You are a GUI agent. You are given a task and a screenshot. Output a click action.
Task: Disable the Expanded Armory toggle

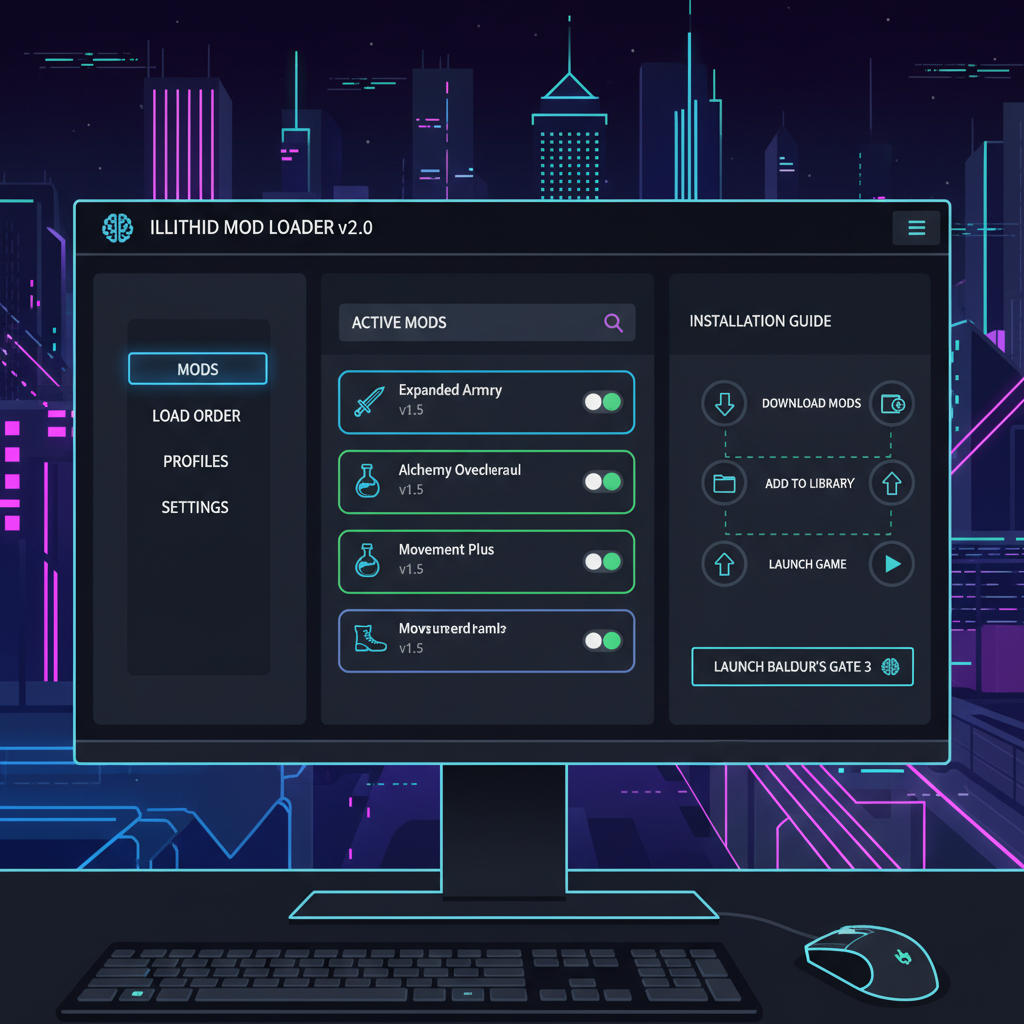click(x=603, y=401)
